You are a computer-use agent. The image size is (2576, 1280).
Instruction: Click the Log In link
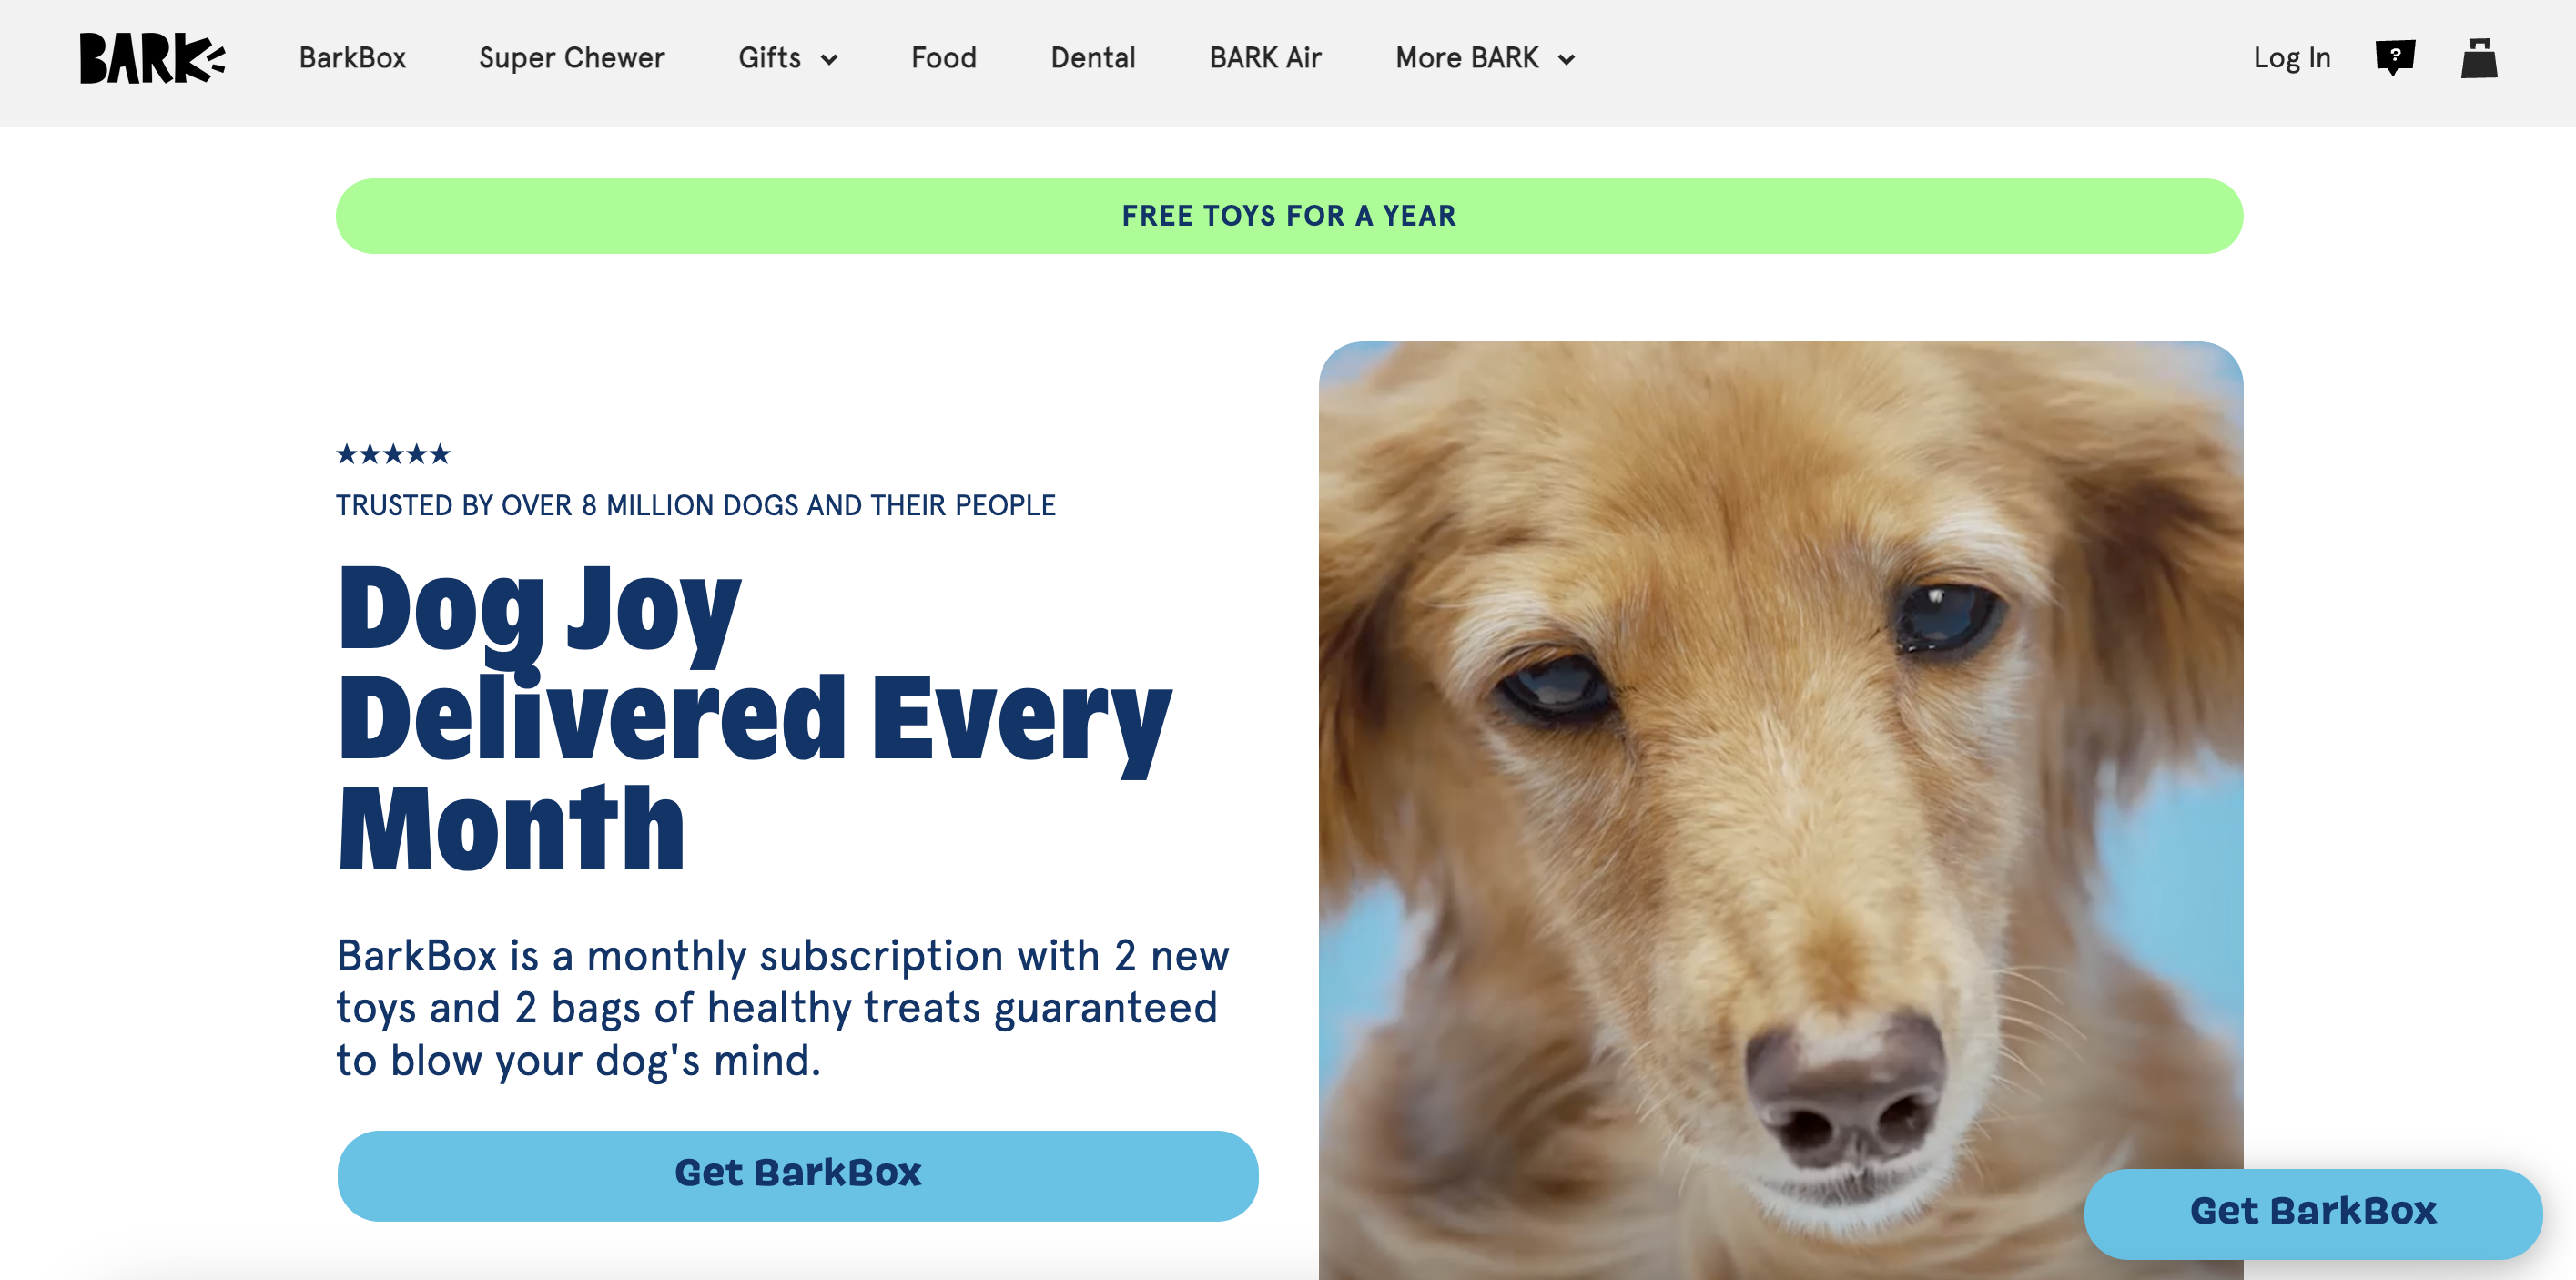coord(2291,58)
